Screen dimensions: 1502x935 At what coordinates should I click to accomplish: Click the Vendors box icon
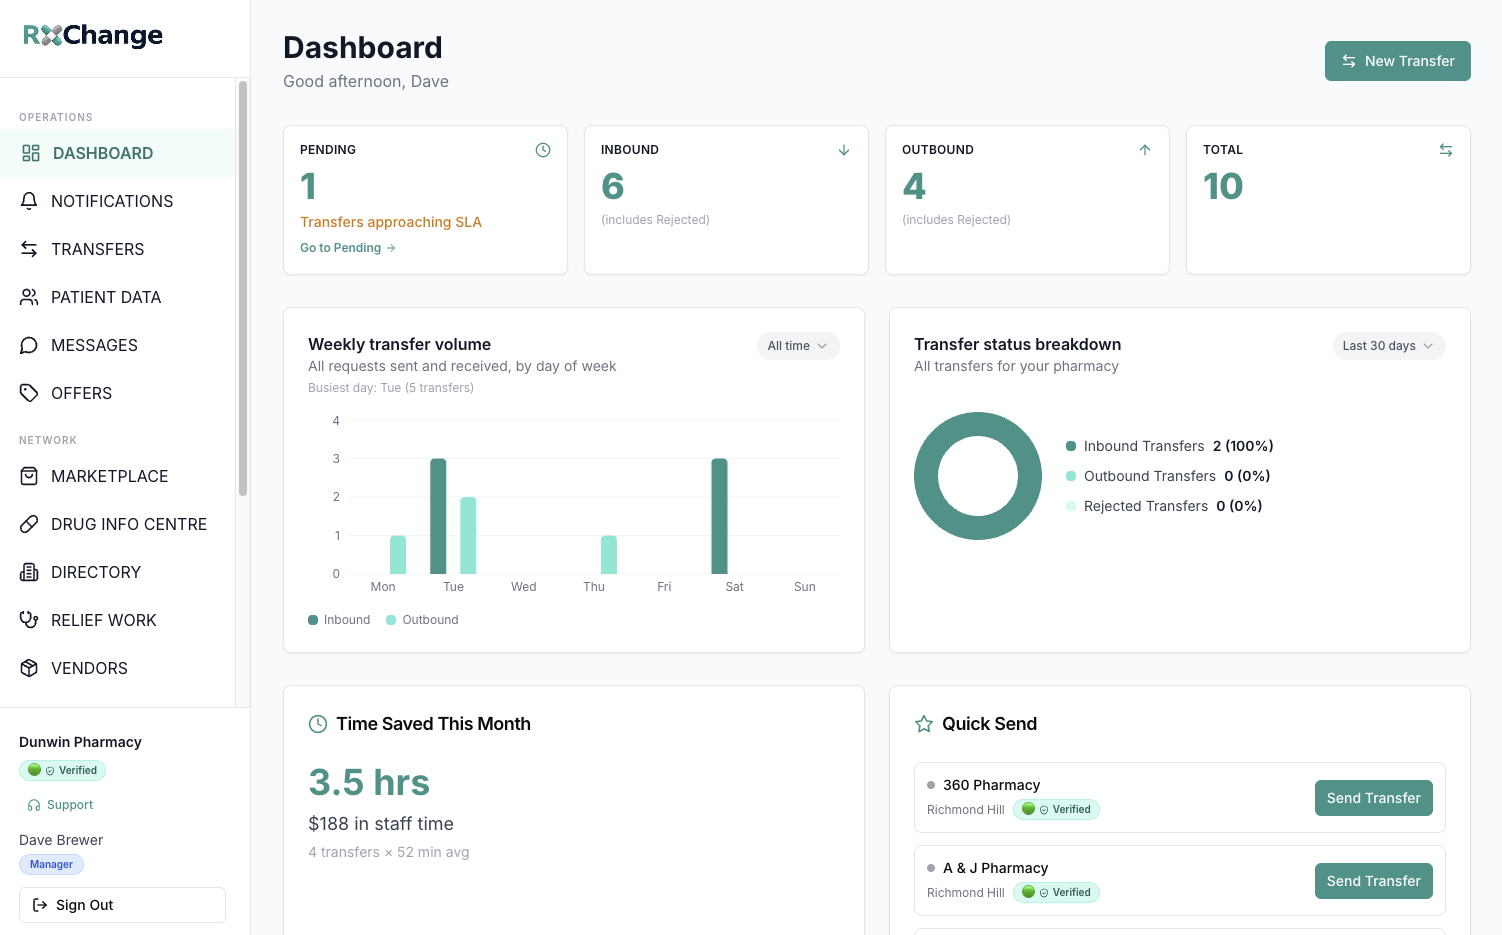point(29,668)
